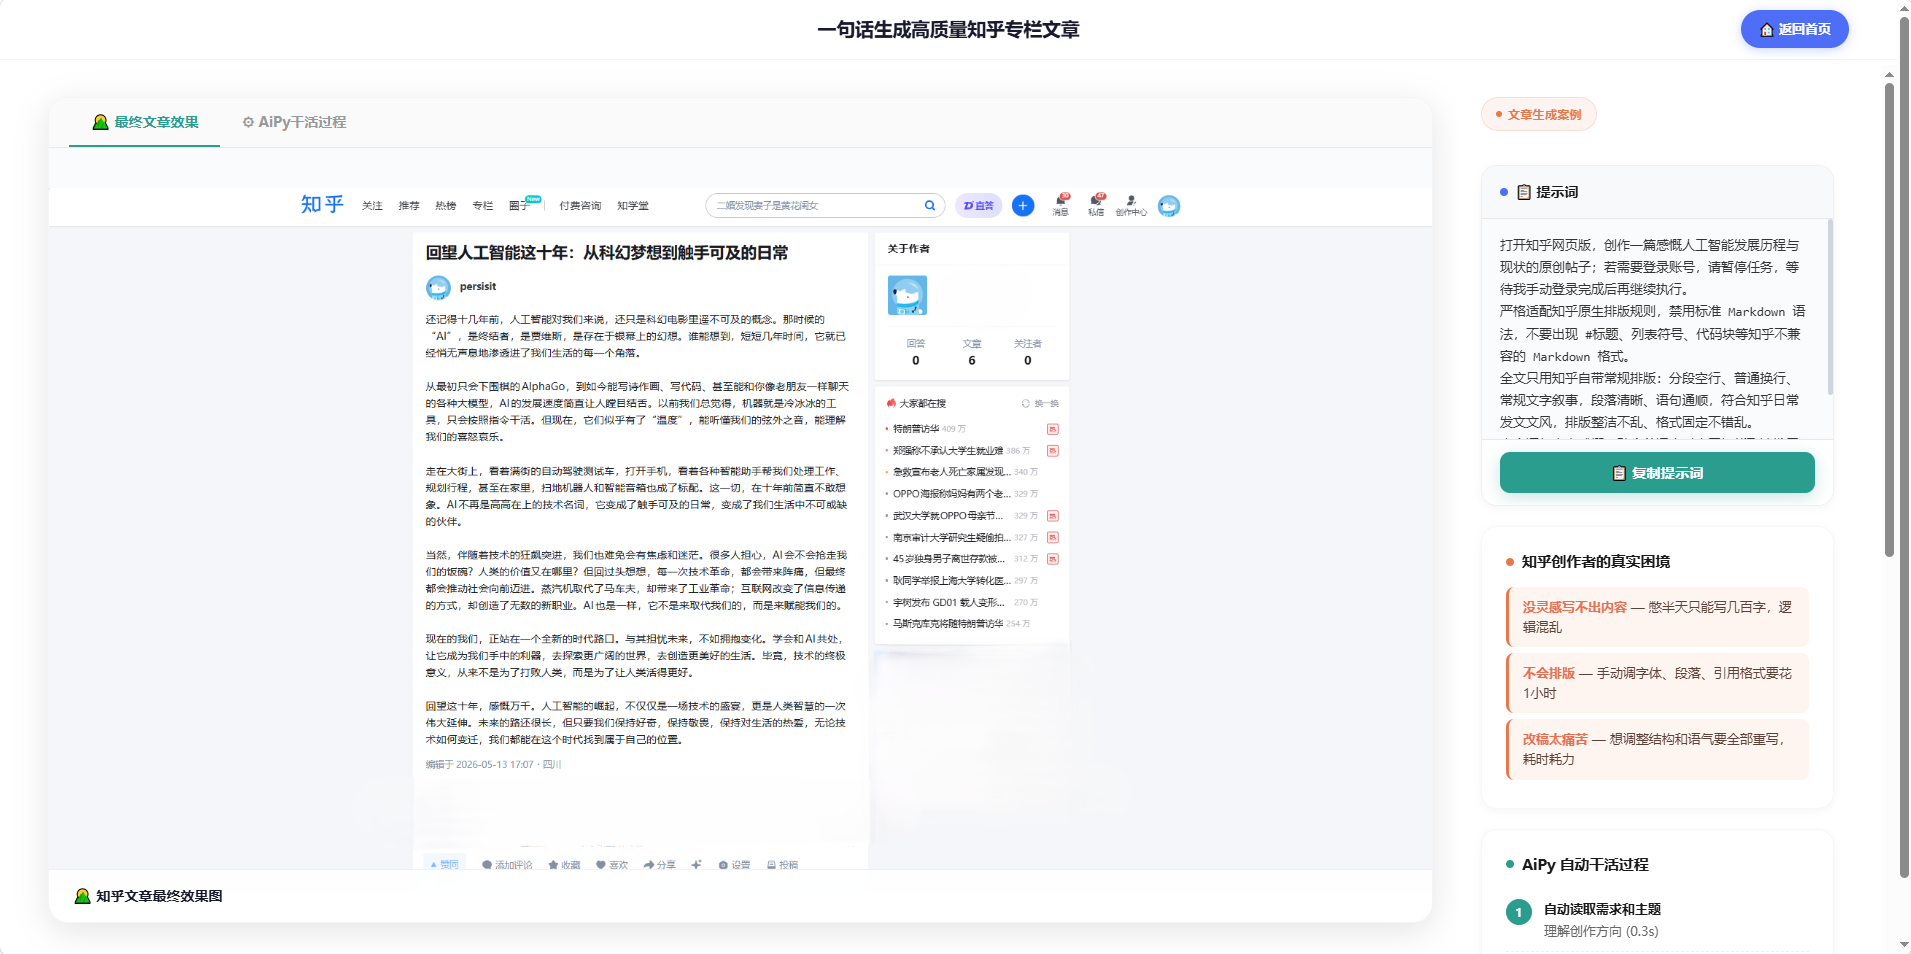This screenshot has height=954, width=1911.
Task: Click the prompt box inner scrollbar
Action: coord(1830,308)
